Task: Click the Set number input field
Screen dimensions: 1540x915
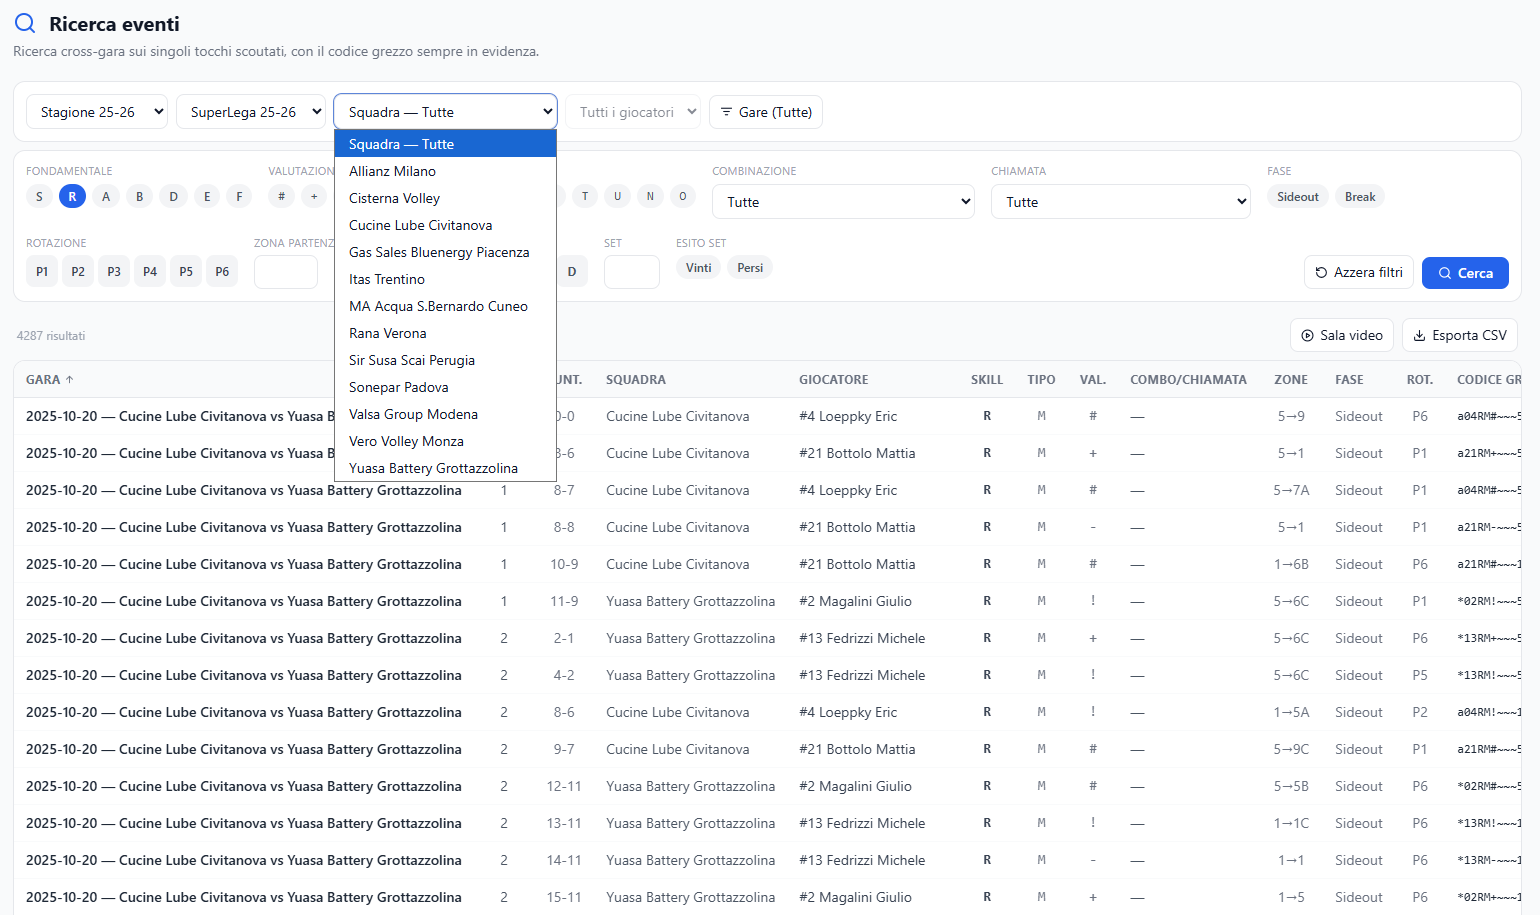Action: point(632,272)
